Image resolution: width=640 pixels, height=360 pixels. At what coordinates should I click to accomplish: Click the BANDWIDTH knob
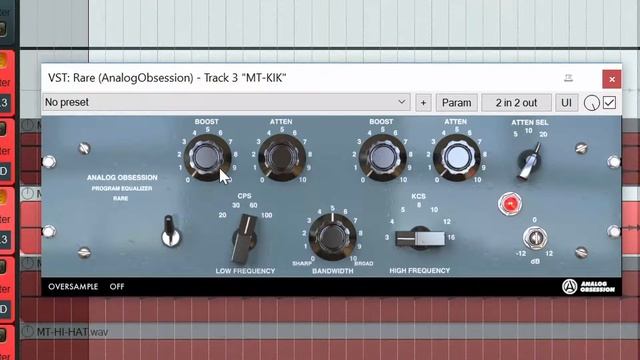coord(333,236)
